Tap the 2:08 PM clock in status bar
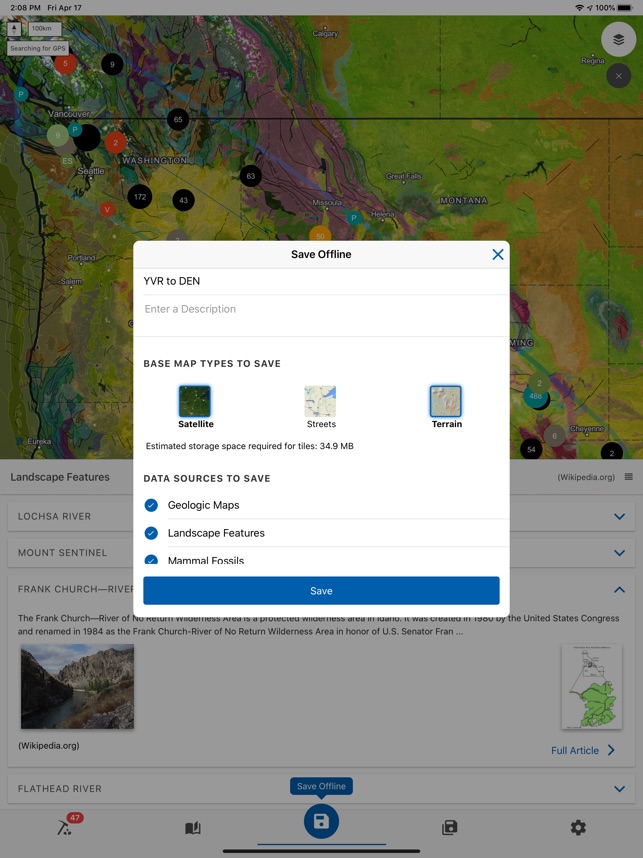The width and height of the screenshot is (643, 858). coord(25,8)
